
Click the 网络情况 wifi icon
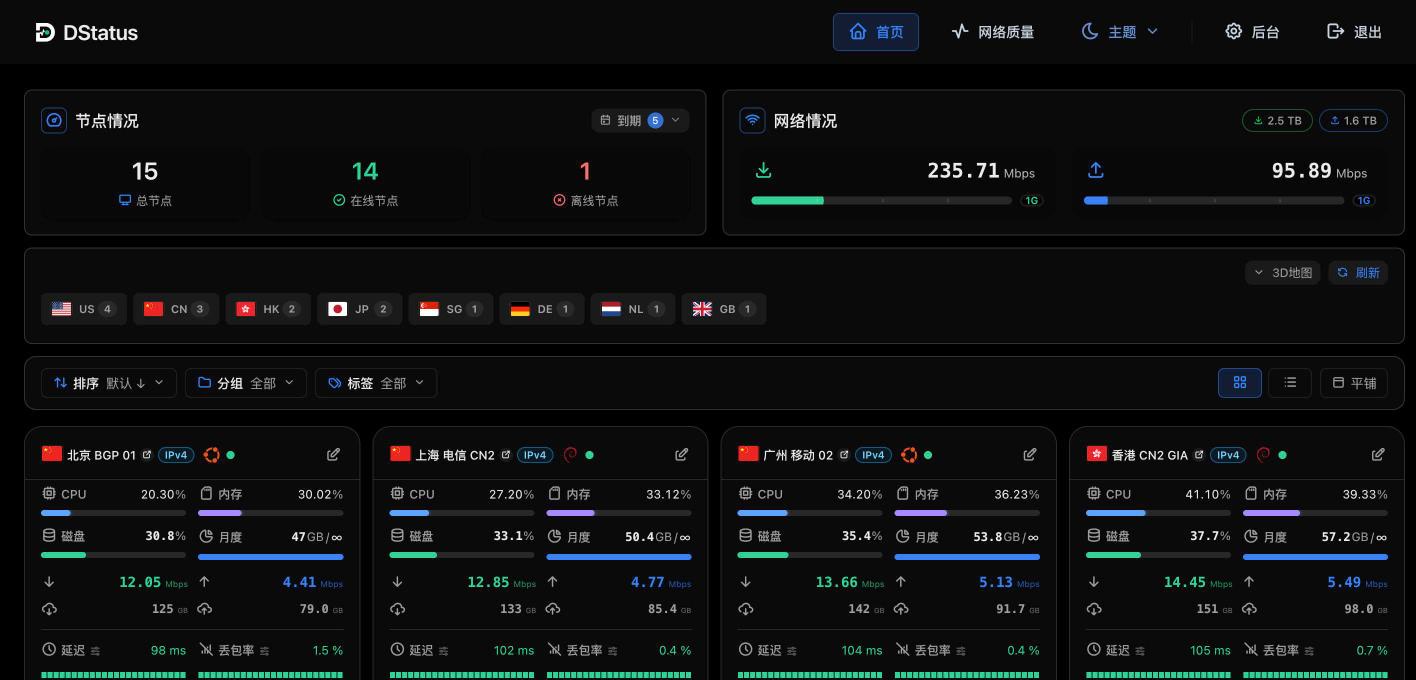[x=752, y=120]
